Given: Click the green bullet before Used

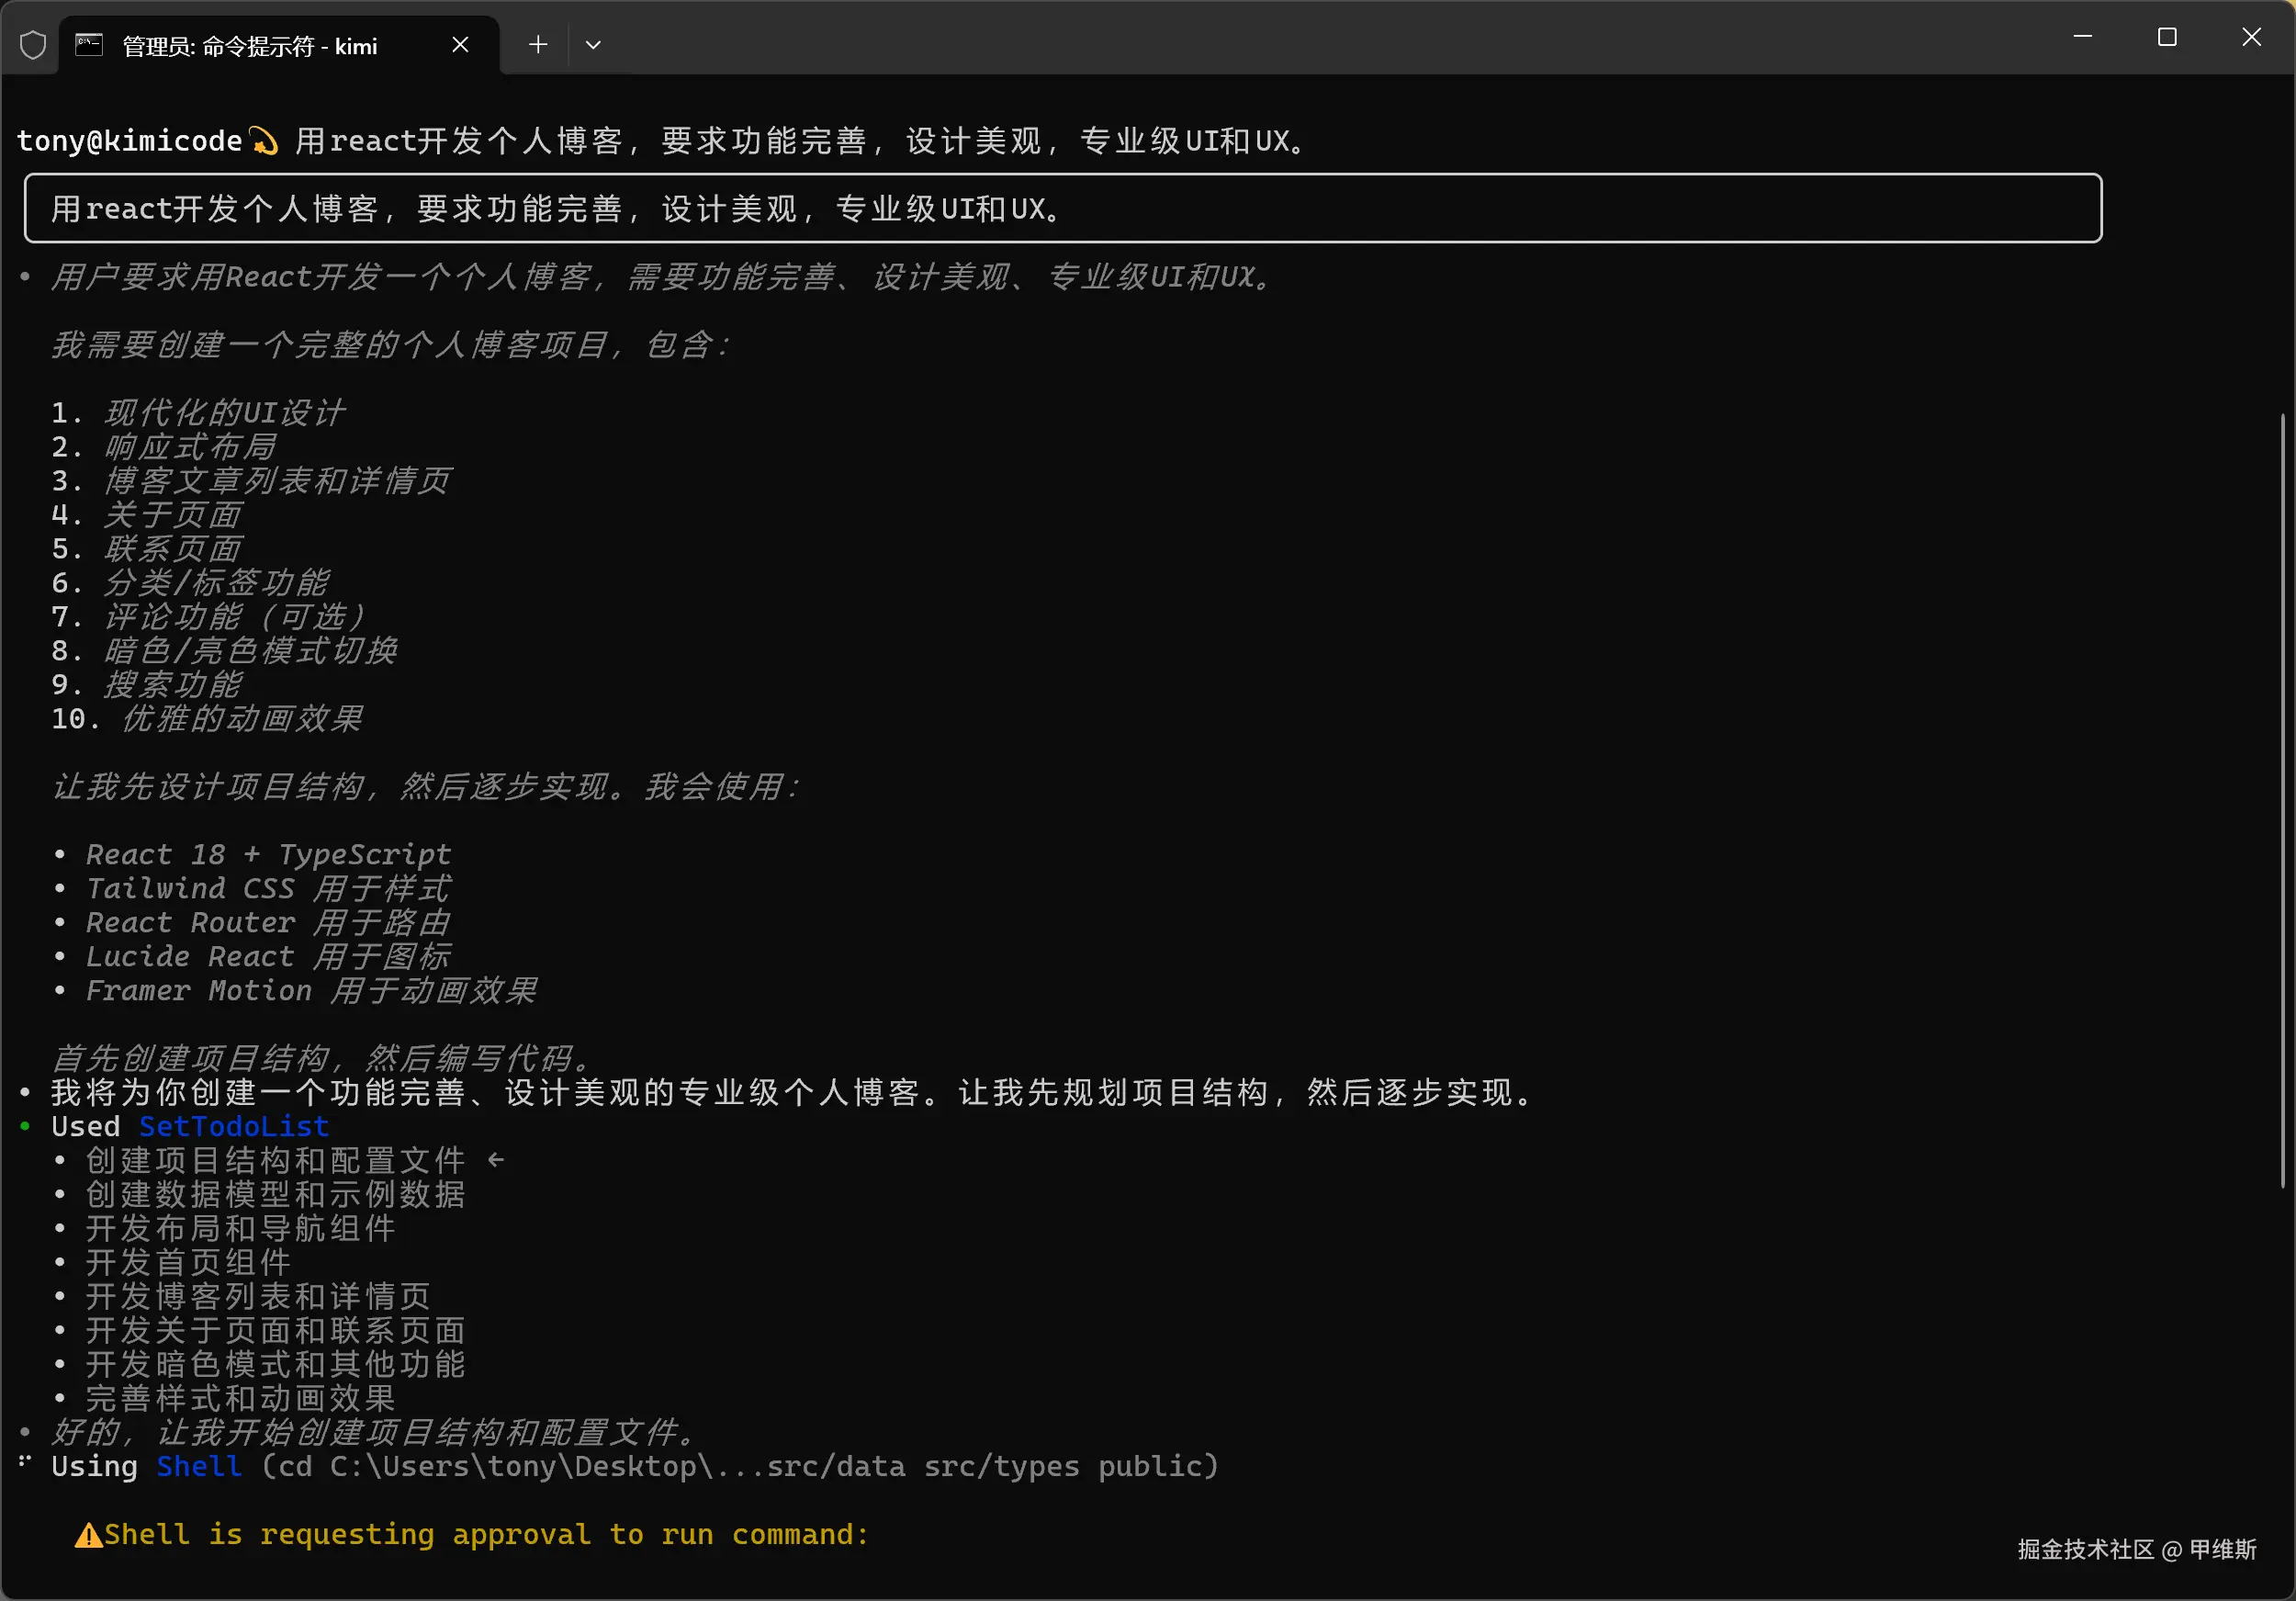Looking at the screenshot, I should click(x=25, y=1126).
